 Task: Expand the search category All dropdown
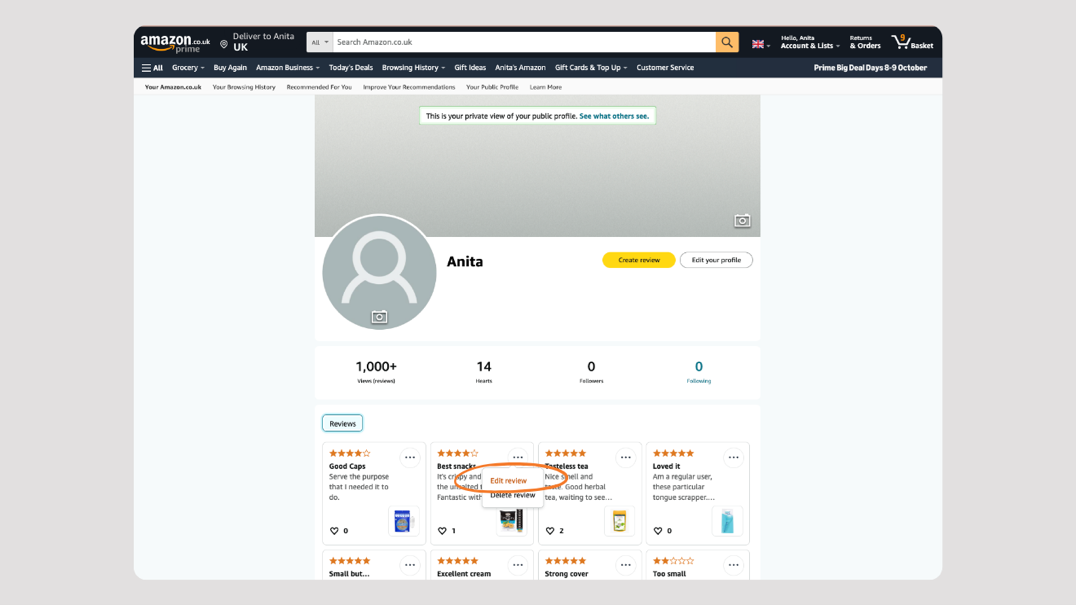pyautogui.click(x=320, y=42)
